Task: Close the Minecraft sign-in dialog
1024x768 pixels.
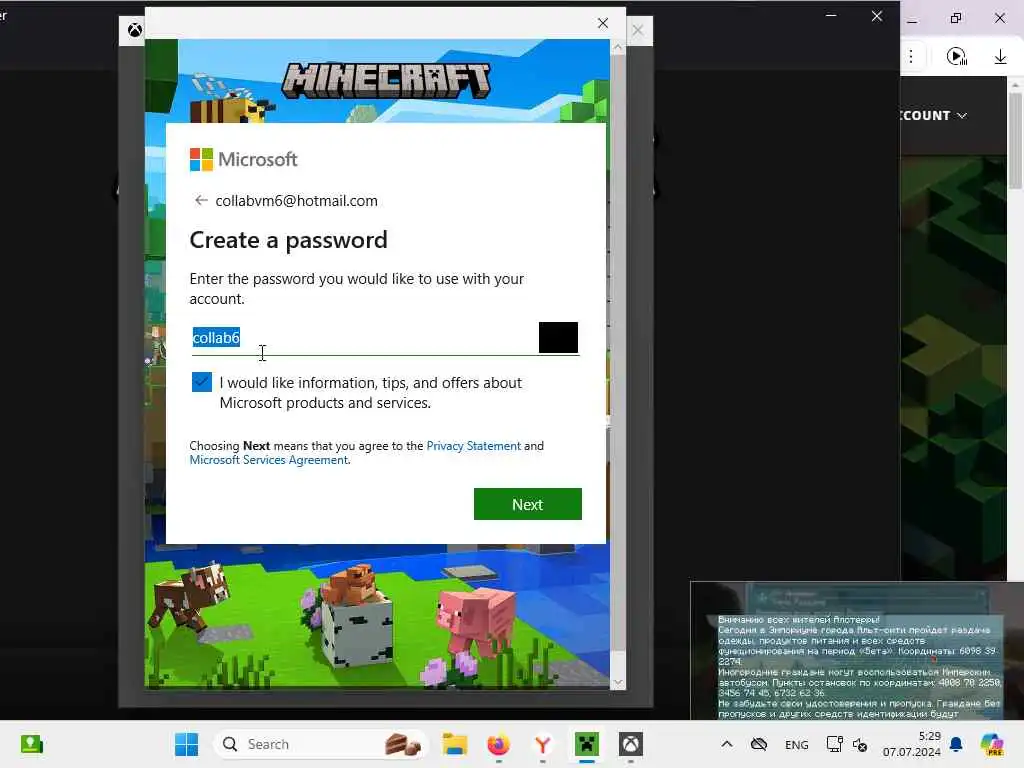Action: point(603,24)
